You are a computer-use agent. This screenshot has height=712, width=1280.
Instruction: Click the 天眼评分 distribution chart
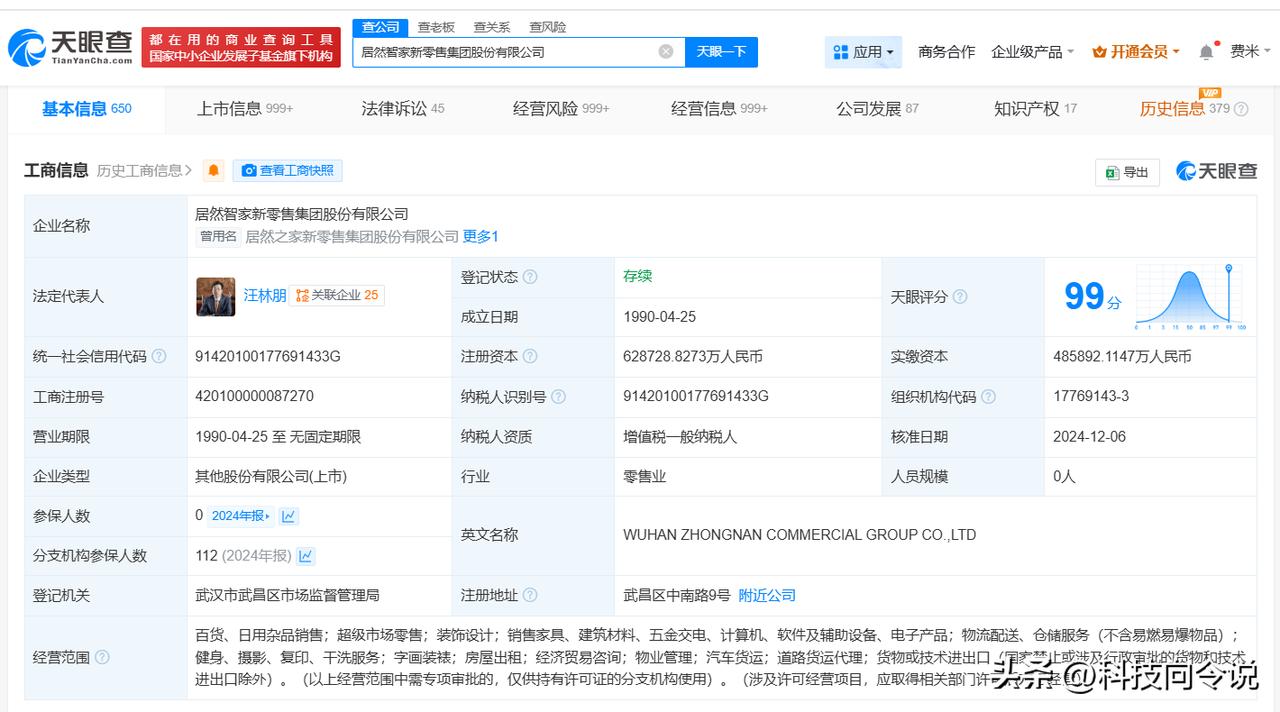[1190, 297]
